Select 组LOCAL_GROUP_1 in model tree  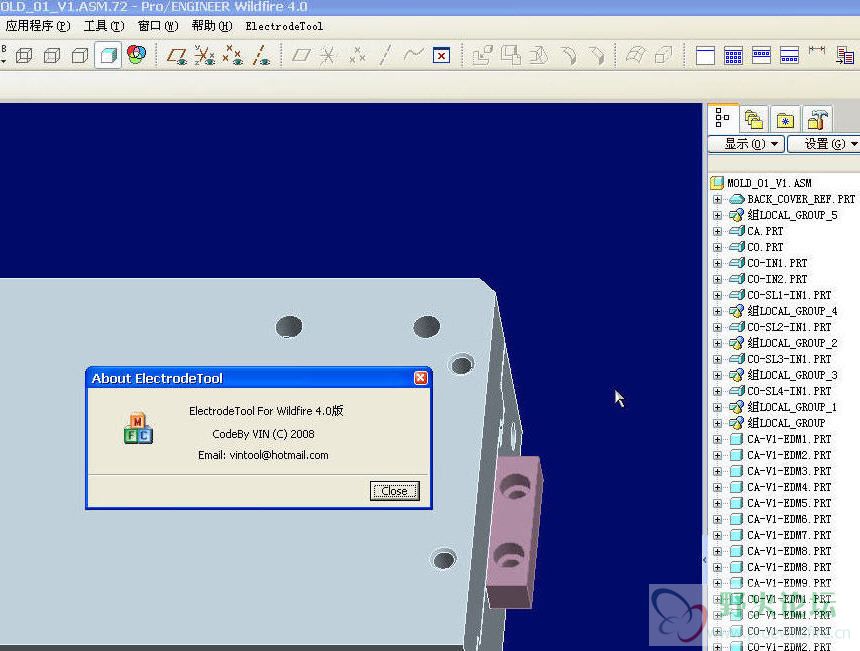[792, 407]
